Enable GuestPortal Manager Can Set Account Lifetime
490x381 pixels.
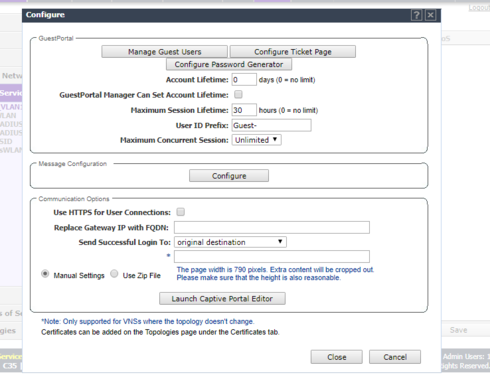tap(238, 95)
